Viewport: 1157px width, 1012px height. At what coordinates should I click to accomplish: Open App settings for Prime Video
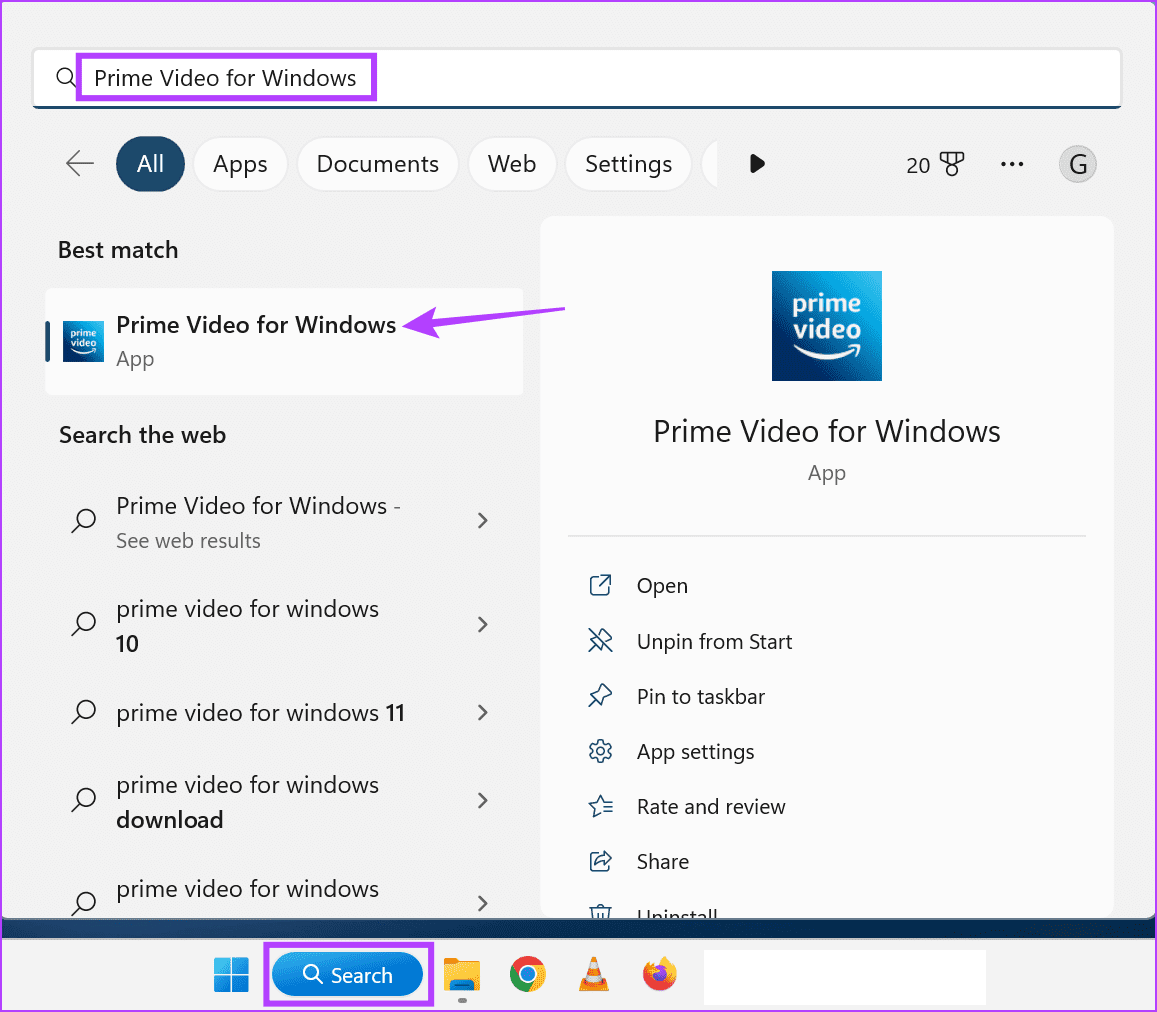(x=695, y=752)
